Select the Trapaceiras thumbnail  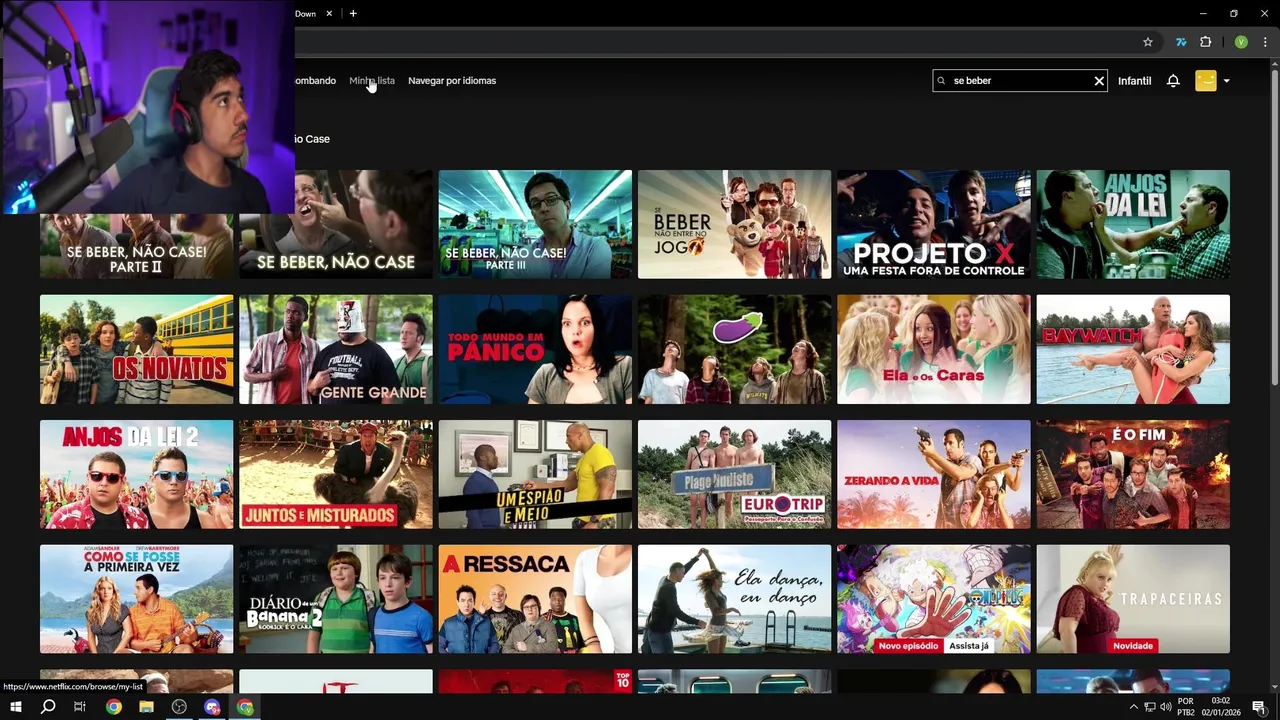click(x=1133, y=599)
